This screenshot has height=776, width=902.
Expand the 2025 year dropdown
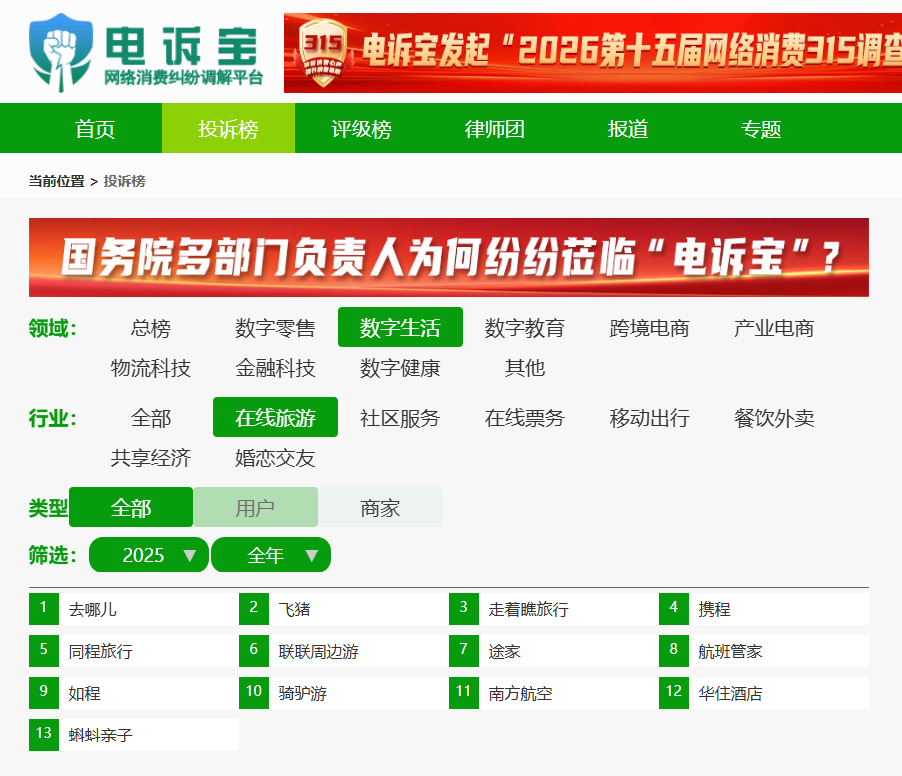[x=148, y=555]
